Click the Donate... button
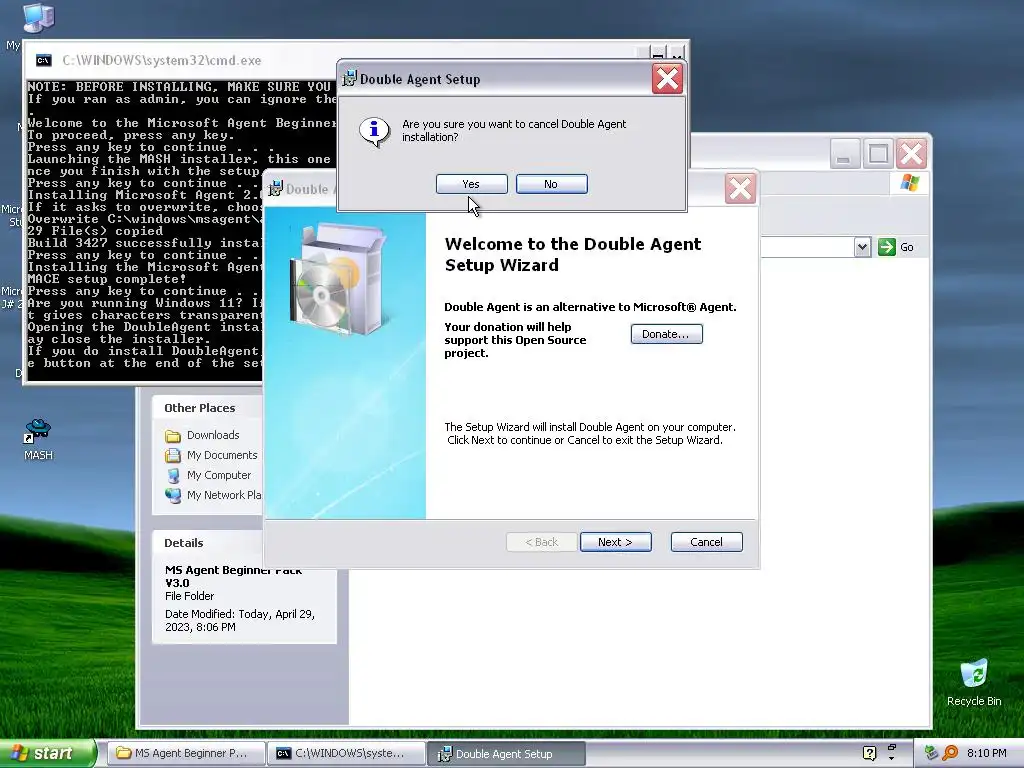This screenshot has height=768, width=1024. pyautogui.click(x=666, y=334)
